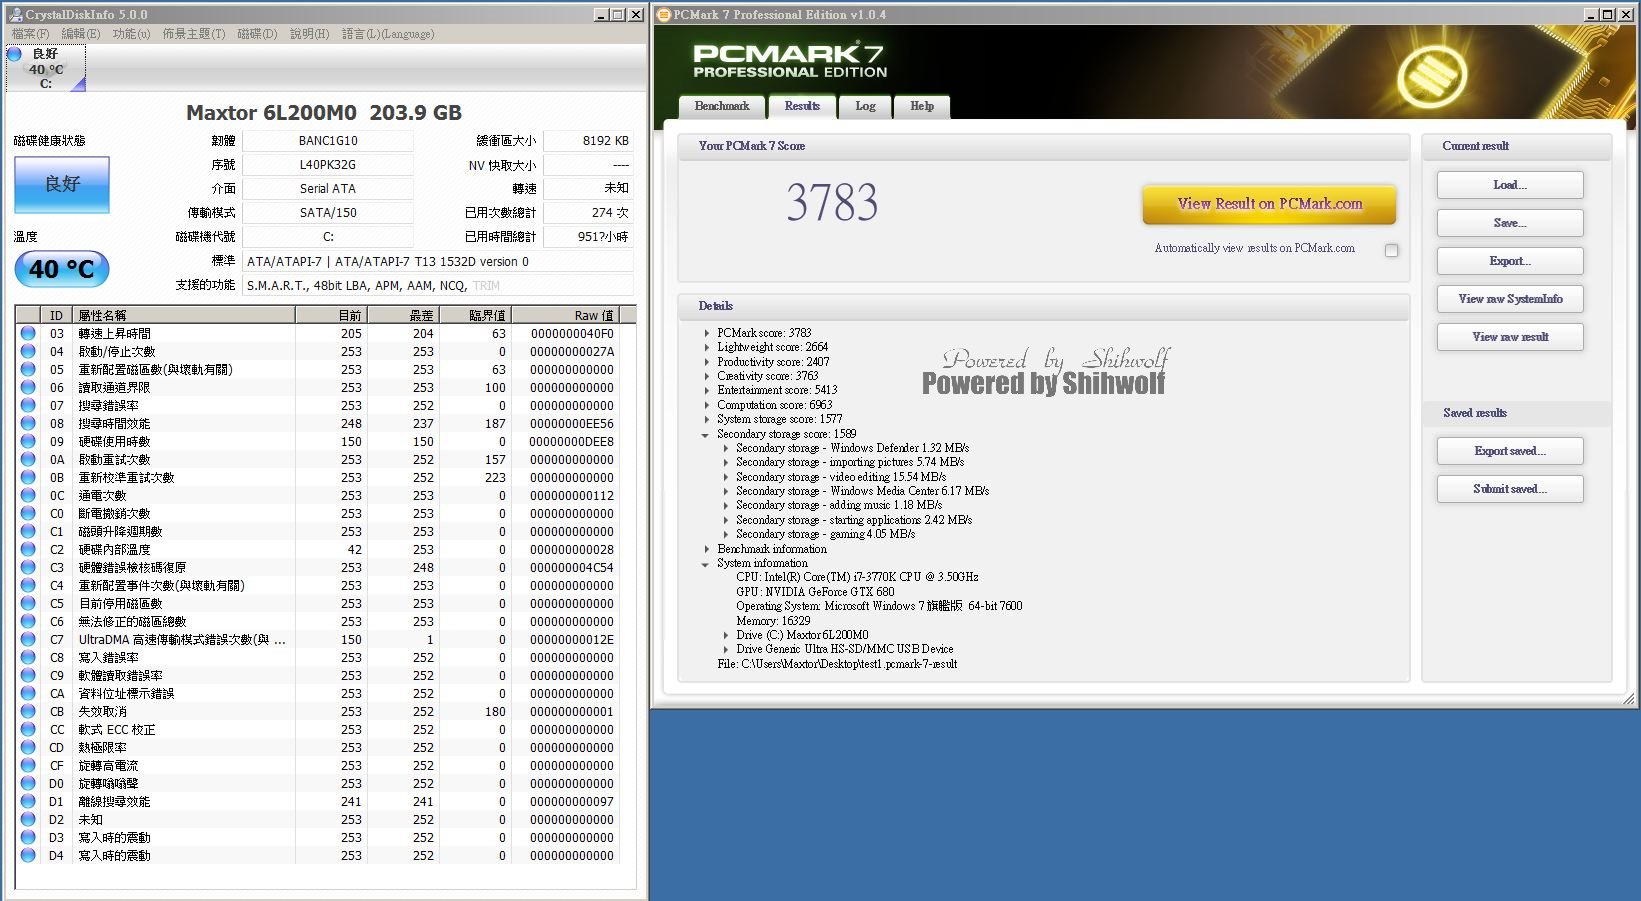Click the status orb beside ID C0
The width and height of the screenshot is (1641, 901).
click(28, 513)
